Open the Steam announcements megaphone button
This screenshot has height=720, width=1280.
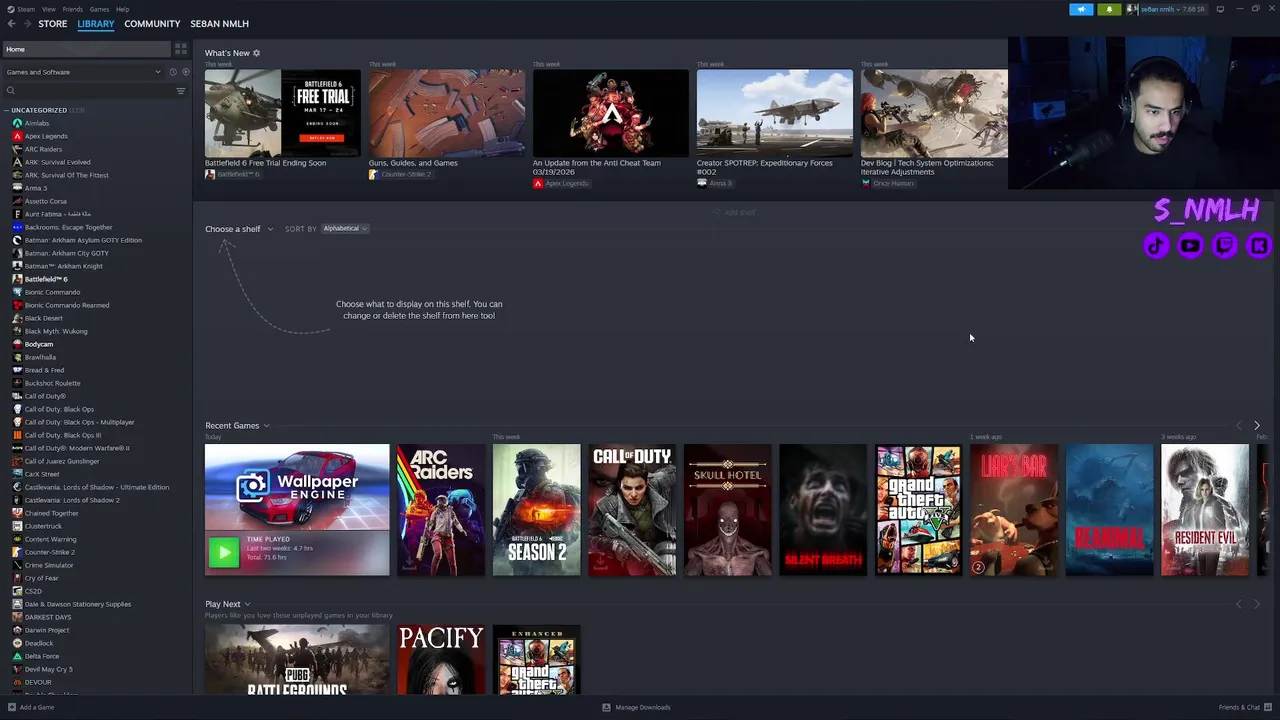pyautogui.click(x=1081, y=9)
